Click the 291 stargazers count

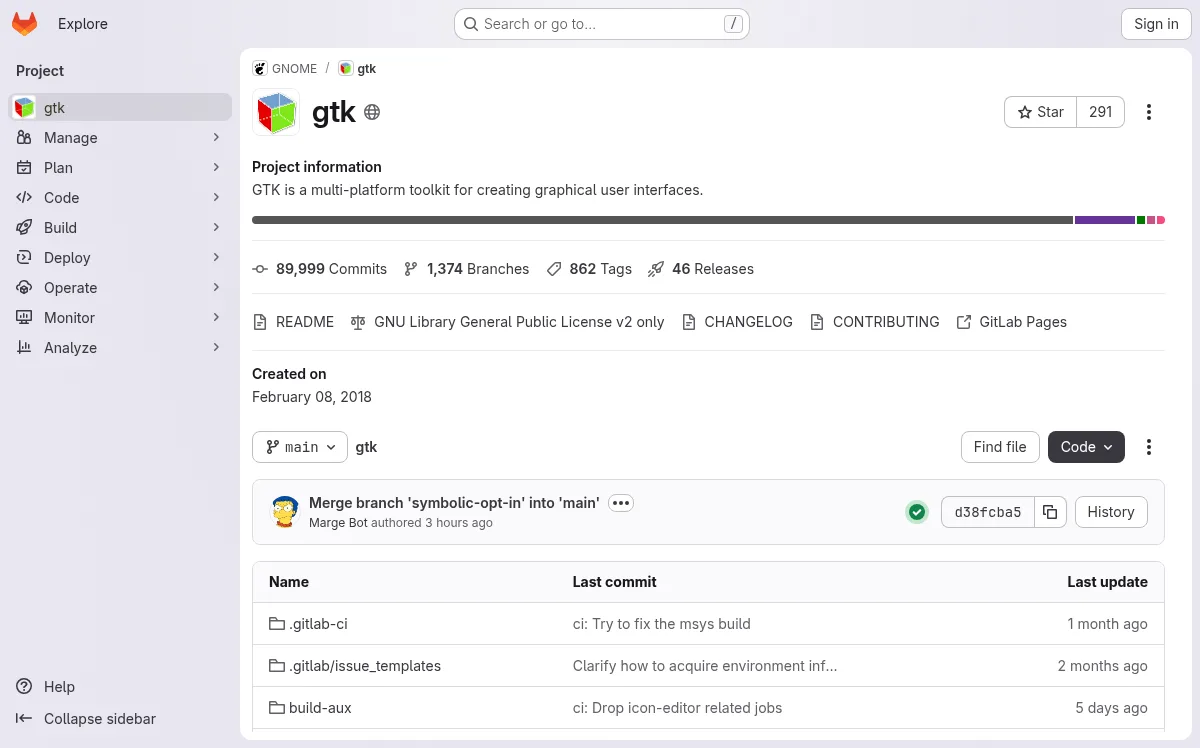pos(1101,112)
